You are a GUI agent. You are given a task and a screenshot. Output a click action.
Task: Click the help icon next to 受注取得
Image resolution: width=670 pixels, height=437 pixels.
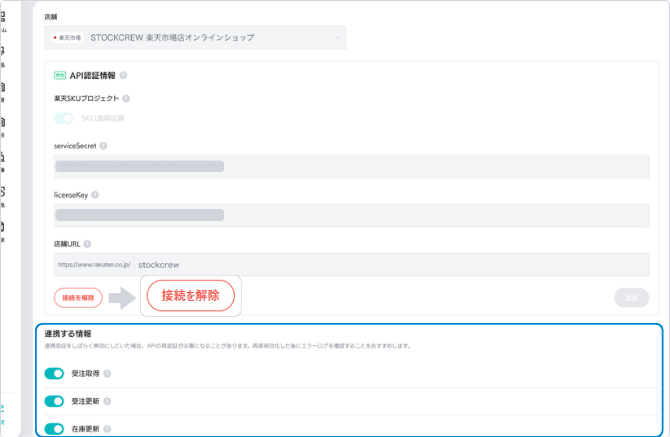pos(107,374)
